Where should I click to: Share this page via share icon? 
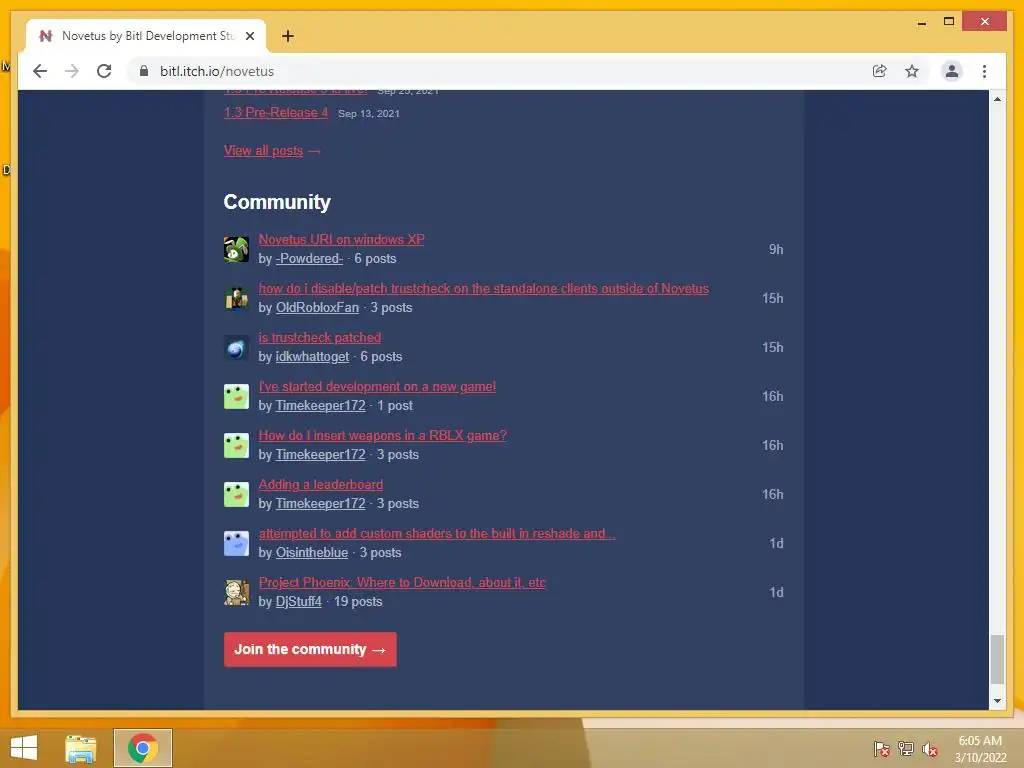880,71
